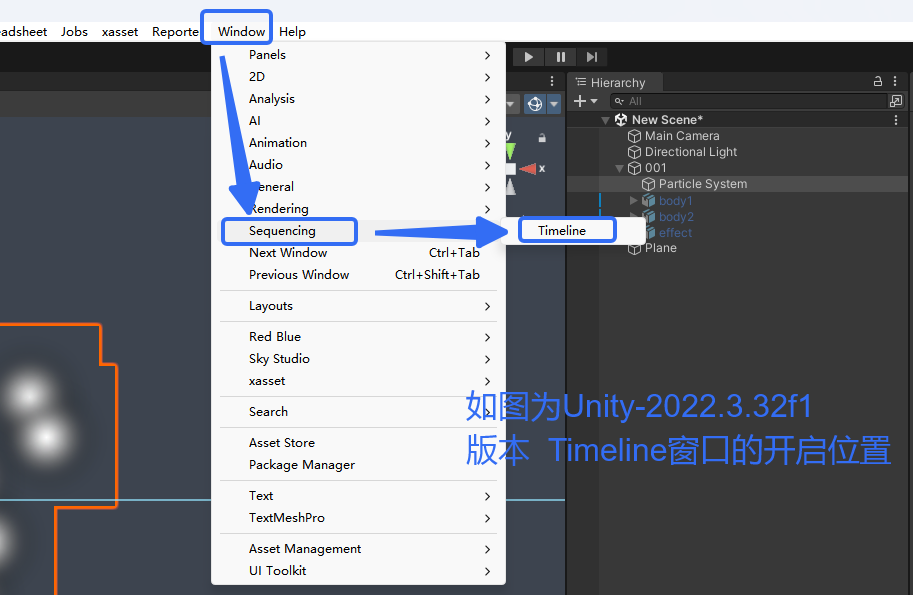This screenshot has width=913, height=595.
Task: Open the Reporter menu
Action: click(175, 31)
